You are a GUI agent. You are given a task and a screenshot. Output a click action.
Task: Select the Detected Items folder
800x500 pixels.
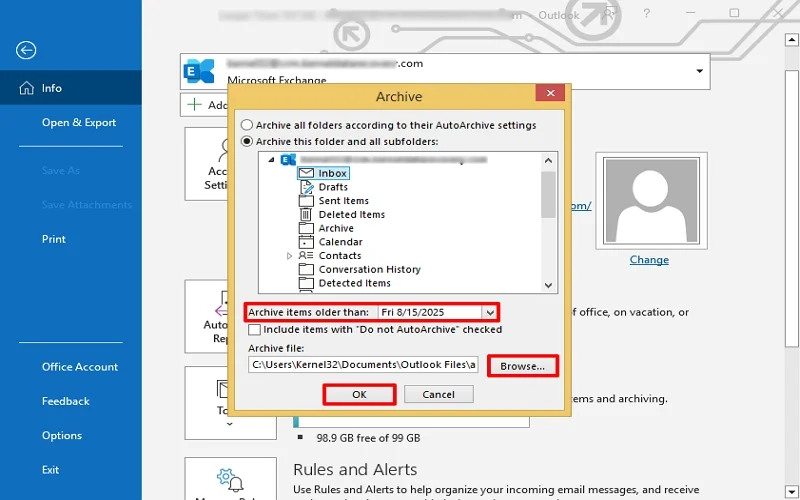(x=355, y=283)
